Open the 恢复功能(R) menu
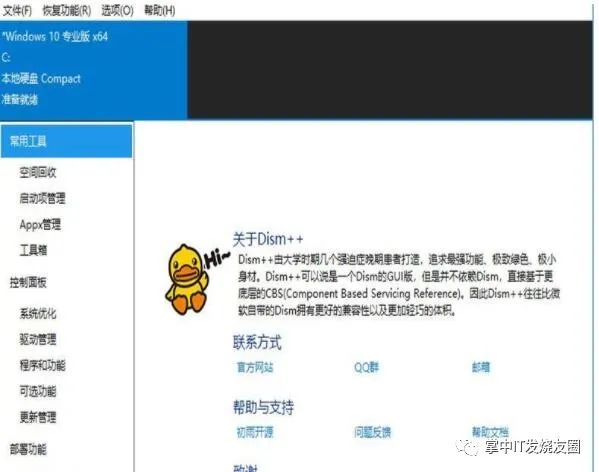The width and height of the screenshot is (599, 472). (x=67, y=10)
